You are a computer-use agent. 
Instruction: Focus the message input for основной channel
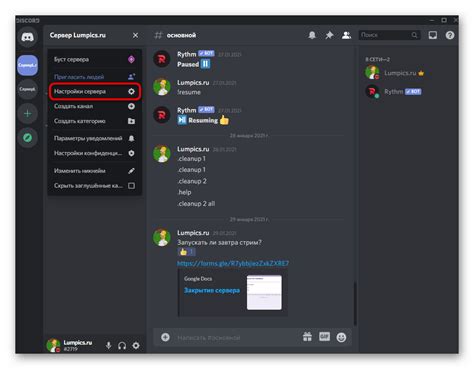[x=237, y=338]
